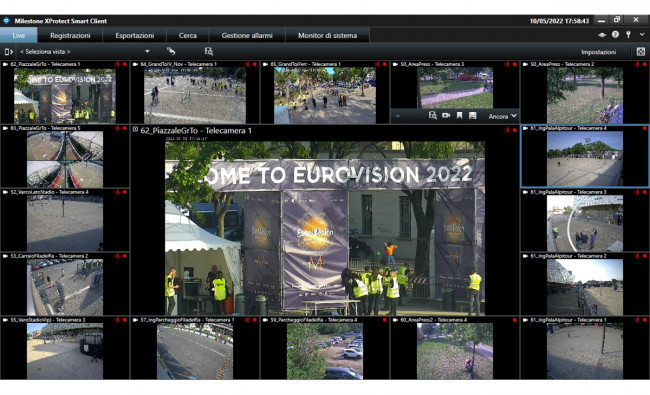Expand the Ancora menu on camera toolbar
The width and height of the screenshot is (650, 395).
coord(502,116)
